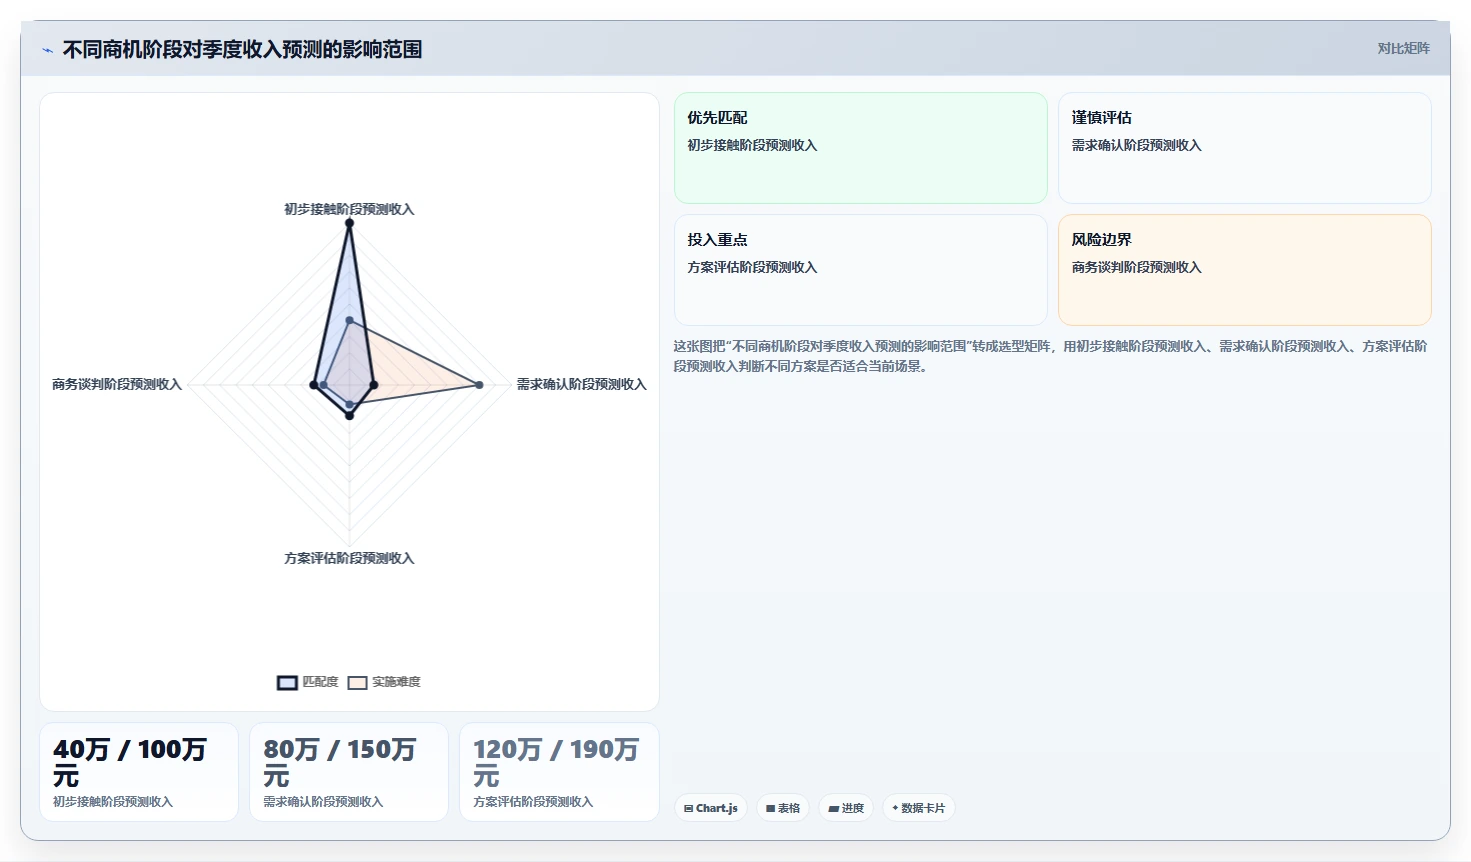Click the card title 不同商机阶段对季度收入预测的影响范围
Viewport: 1471px width, 862px height.
[x=242, y=49]
